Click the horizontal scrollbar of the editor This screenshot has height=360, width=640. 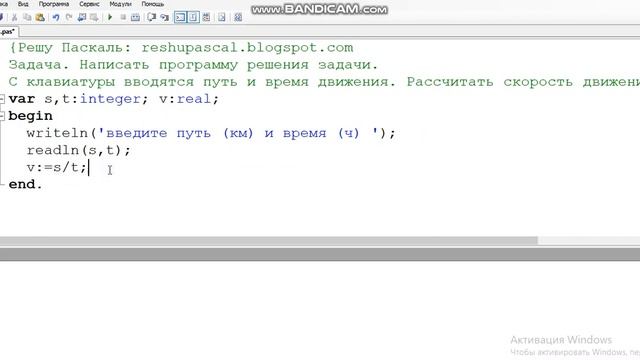coord(269,240)
